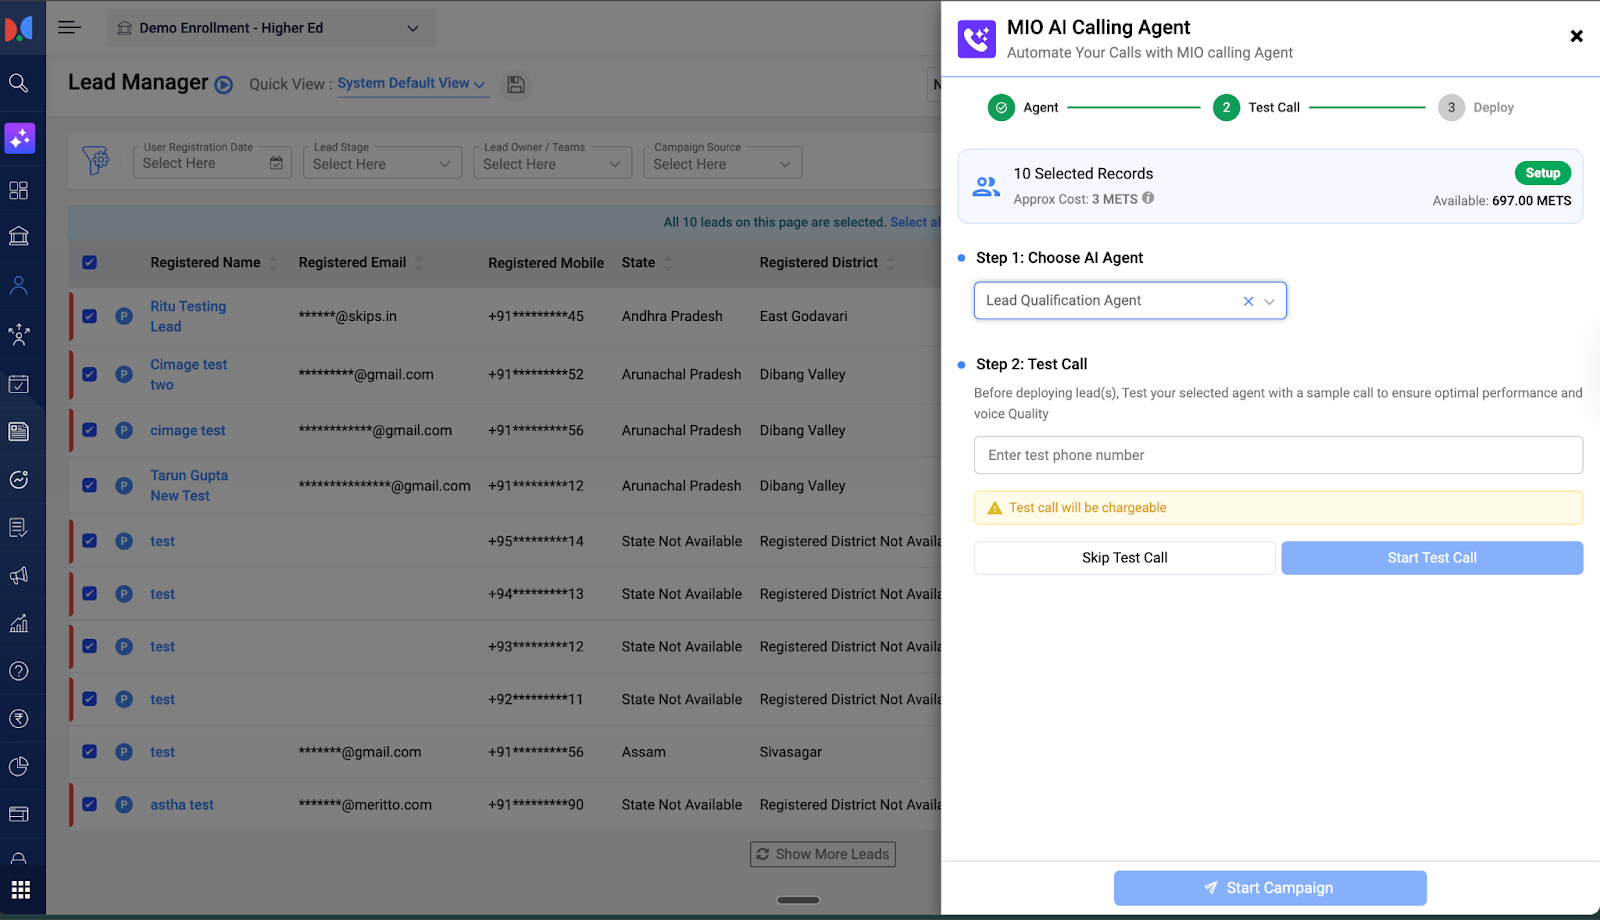Expand the Lead Qualification Agent dropdown
The image size is (1600, 920).
(x=1269, y=301)
